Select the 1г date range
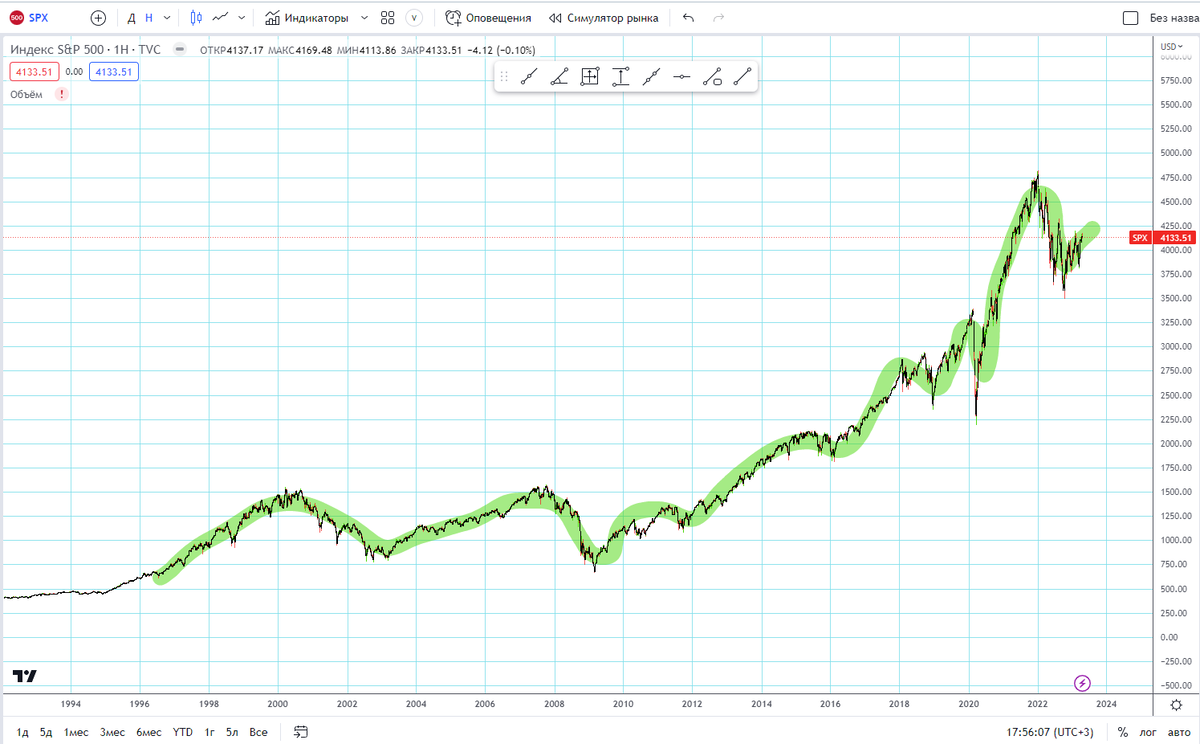The width and height of the screenshot is (1200, 744). pos(210,732)
